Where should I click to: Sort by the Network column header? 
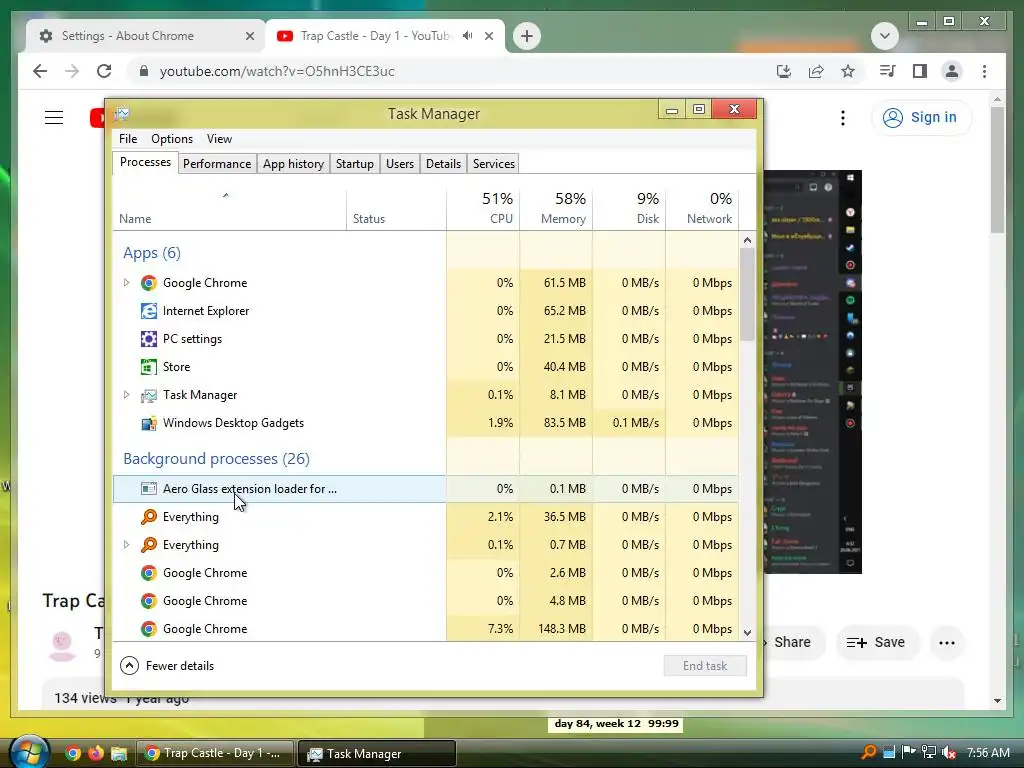703,208
